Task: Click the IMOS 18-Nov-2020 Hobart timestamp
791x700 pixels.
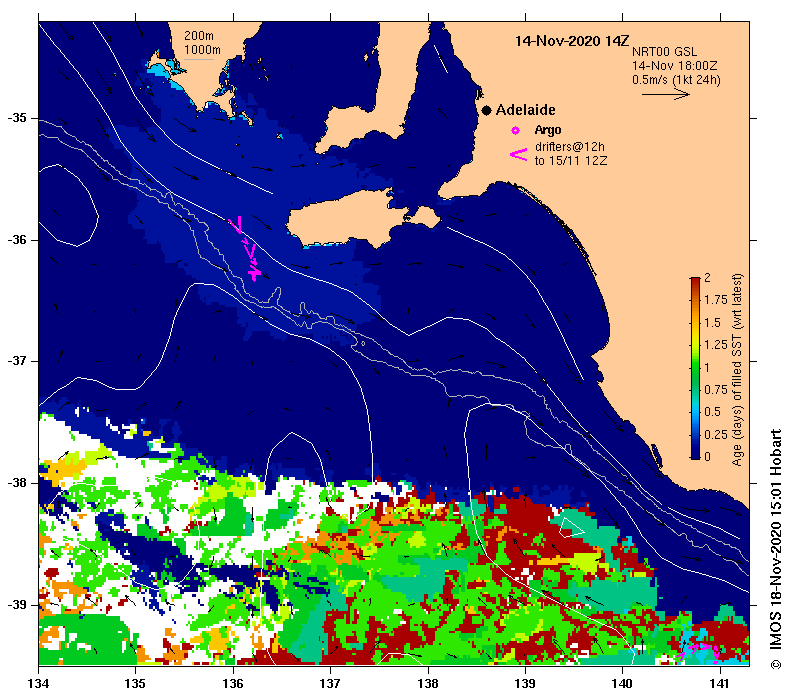Action: (x=775, y=543)
